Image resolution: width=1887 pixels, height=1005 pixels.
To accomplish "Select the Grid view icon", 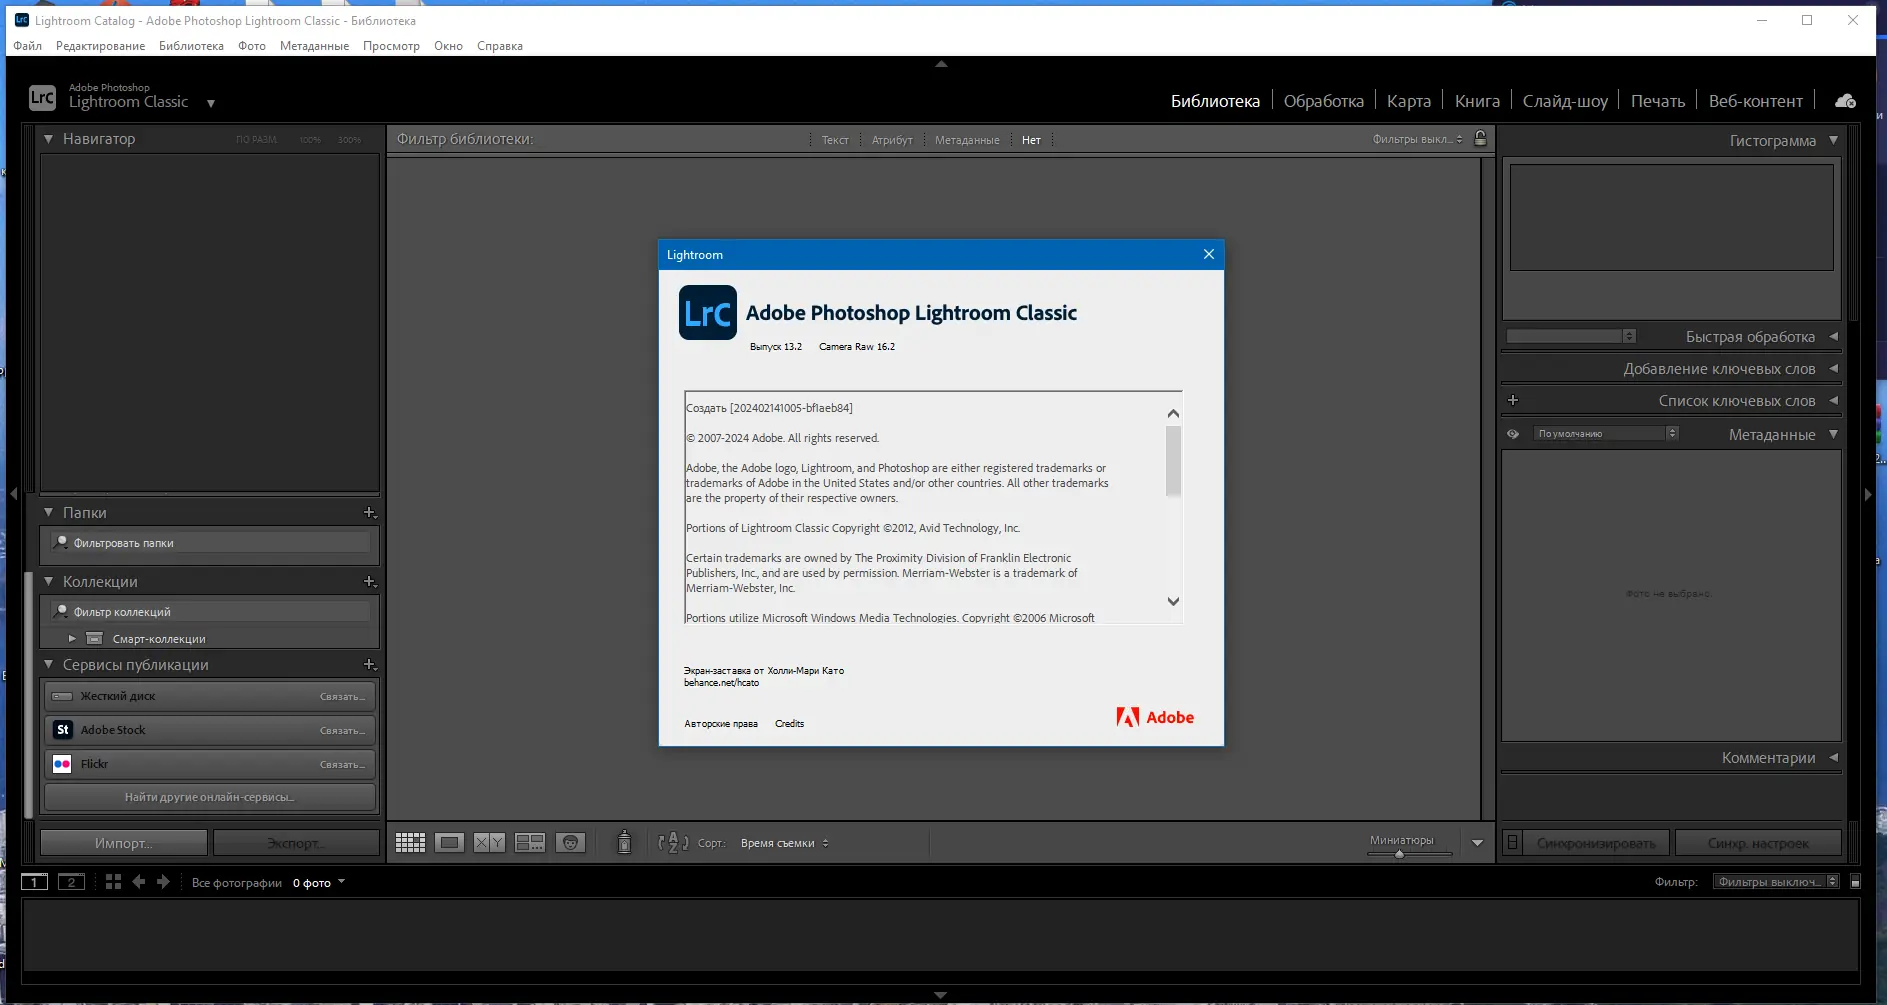I will (x=410, y=842).
